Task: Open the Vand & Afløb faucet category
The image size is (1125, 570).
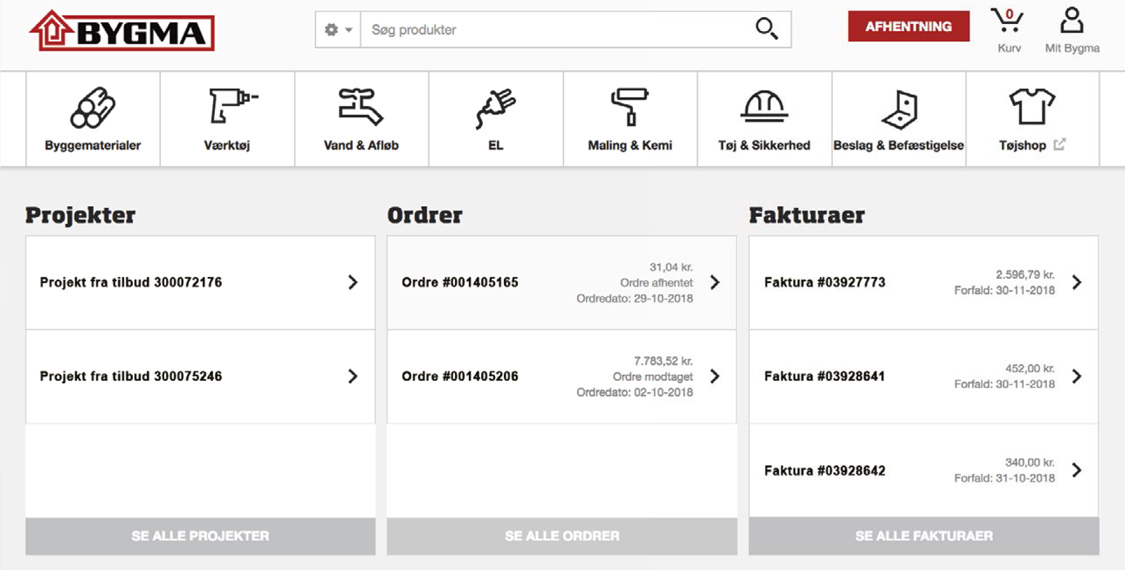Action: (361, 108)
